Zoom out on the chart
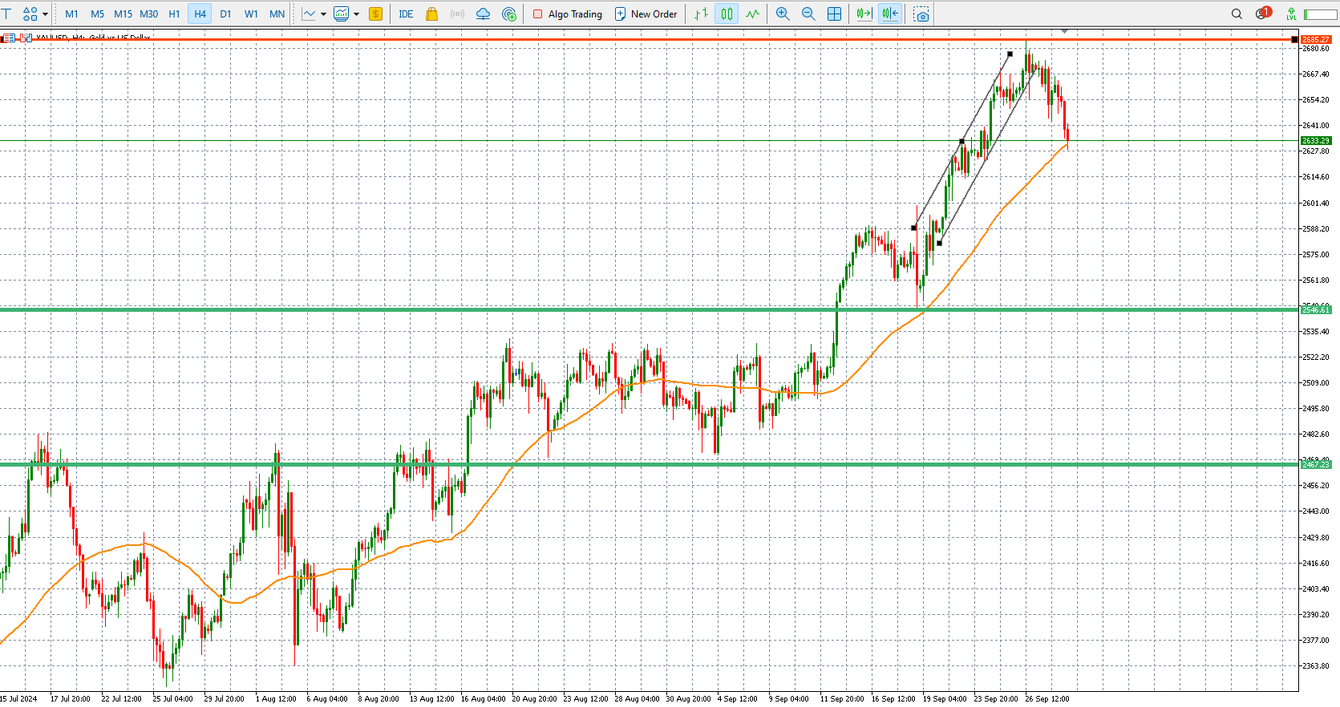 (809, 13)
